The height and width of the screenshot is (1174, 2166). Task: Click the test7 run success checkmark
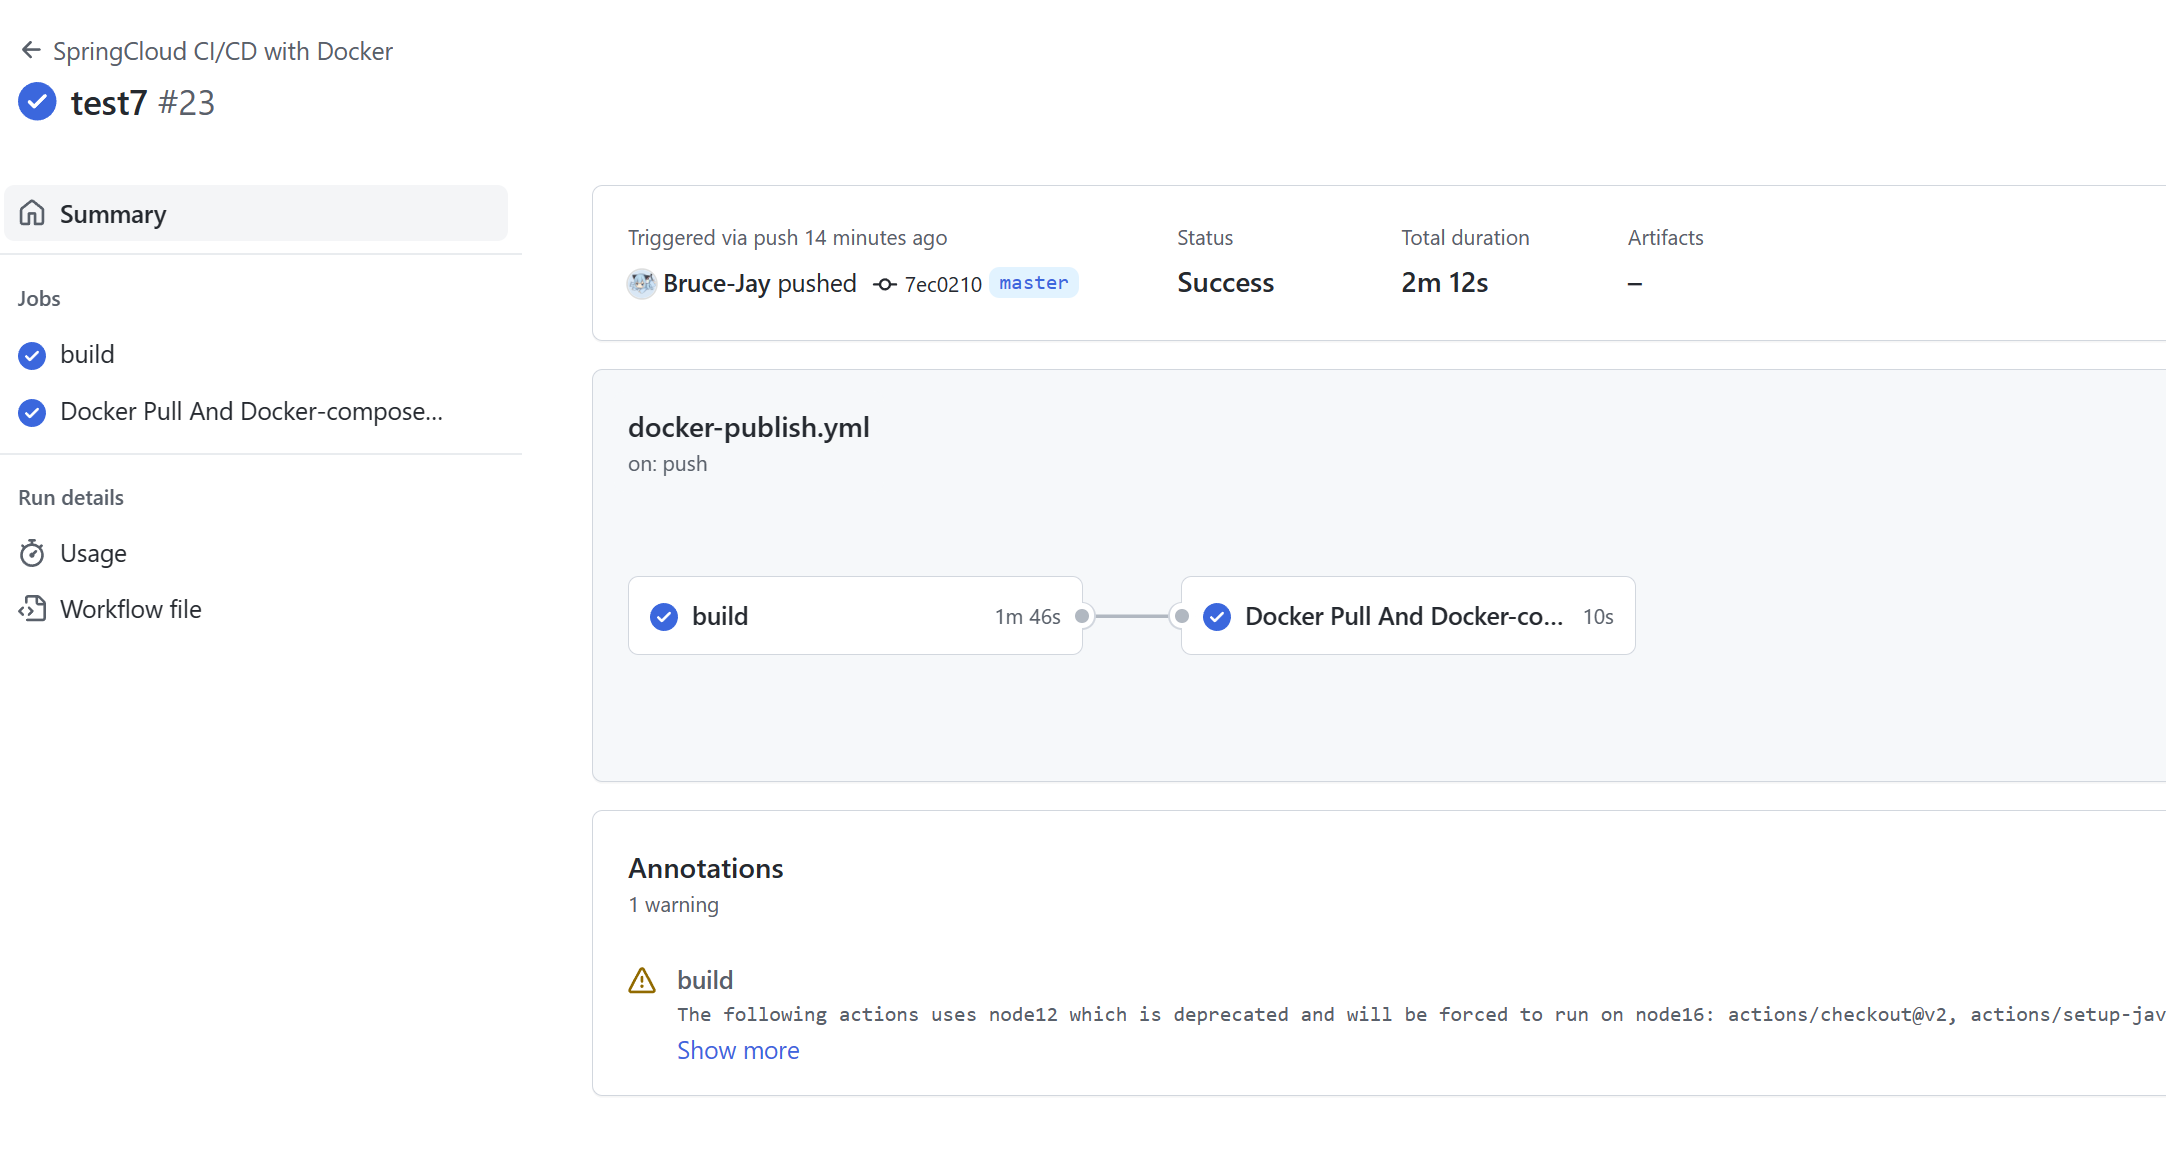[37, 102]
